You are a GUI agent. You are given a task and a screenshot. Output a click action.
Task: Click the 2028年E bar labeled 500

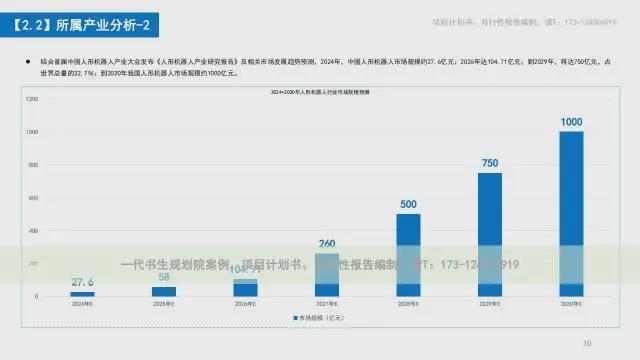(x=408, y=255)
